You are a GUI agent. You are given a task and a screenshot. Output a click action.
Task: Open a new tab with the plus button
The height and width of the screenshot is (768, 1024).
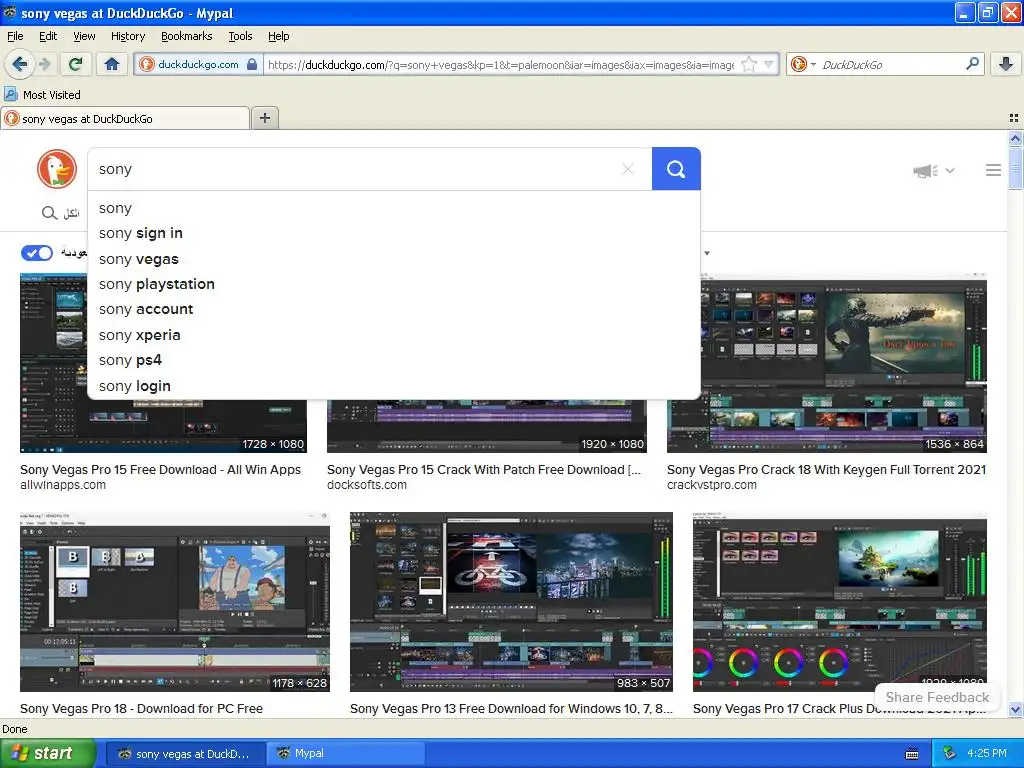pos(264,118)
